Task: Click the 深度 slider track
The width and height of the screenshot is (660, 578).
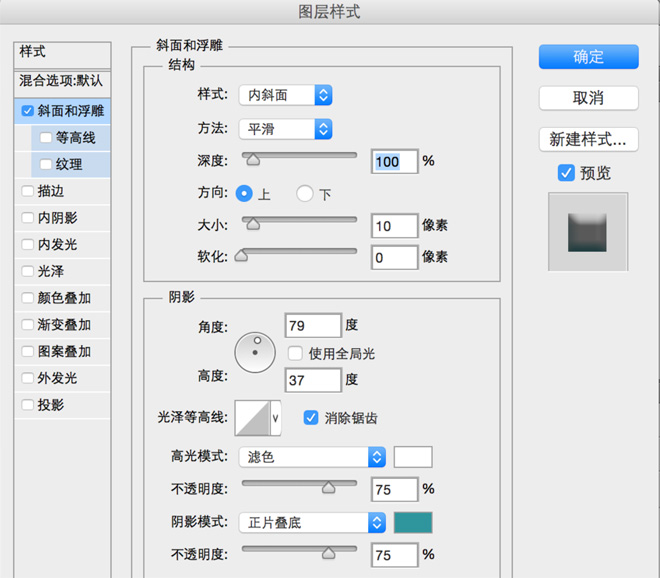Action: [300, 155]
